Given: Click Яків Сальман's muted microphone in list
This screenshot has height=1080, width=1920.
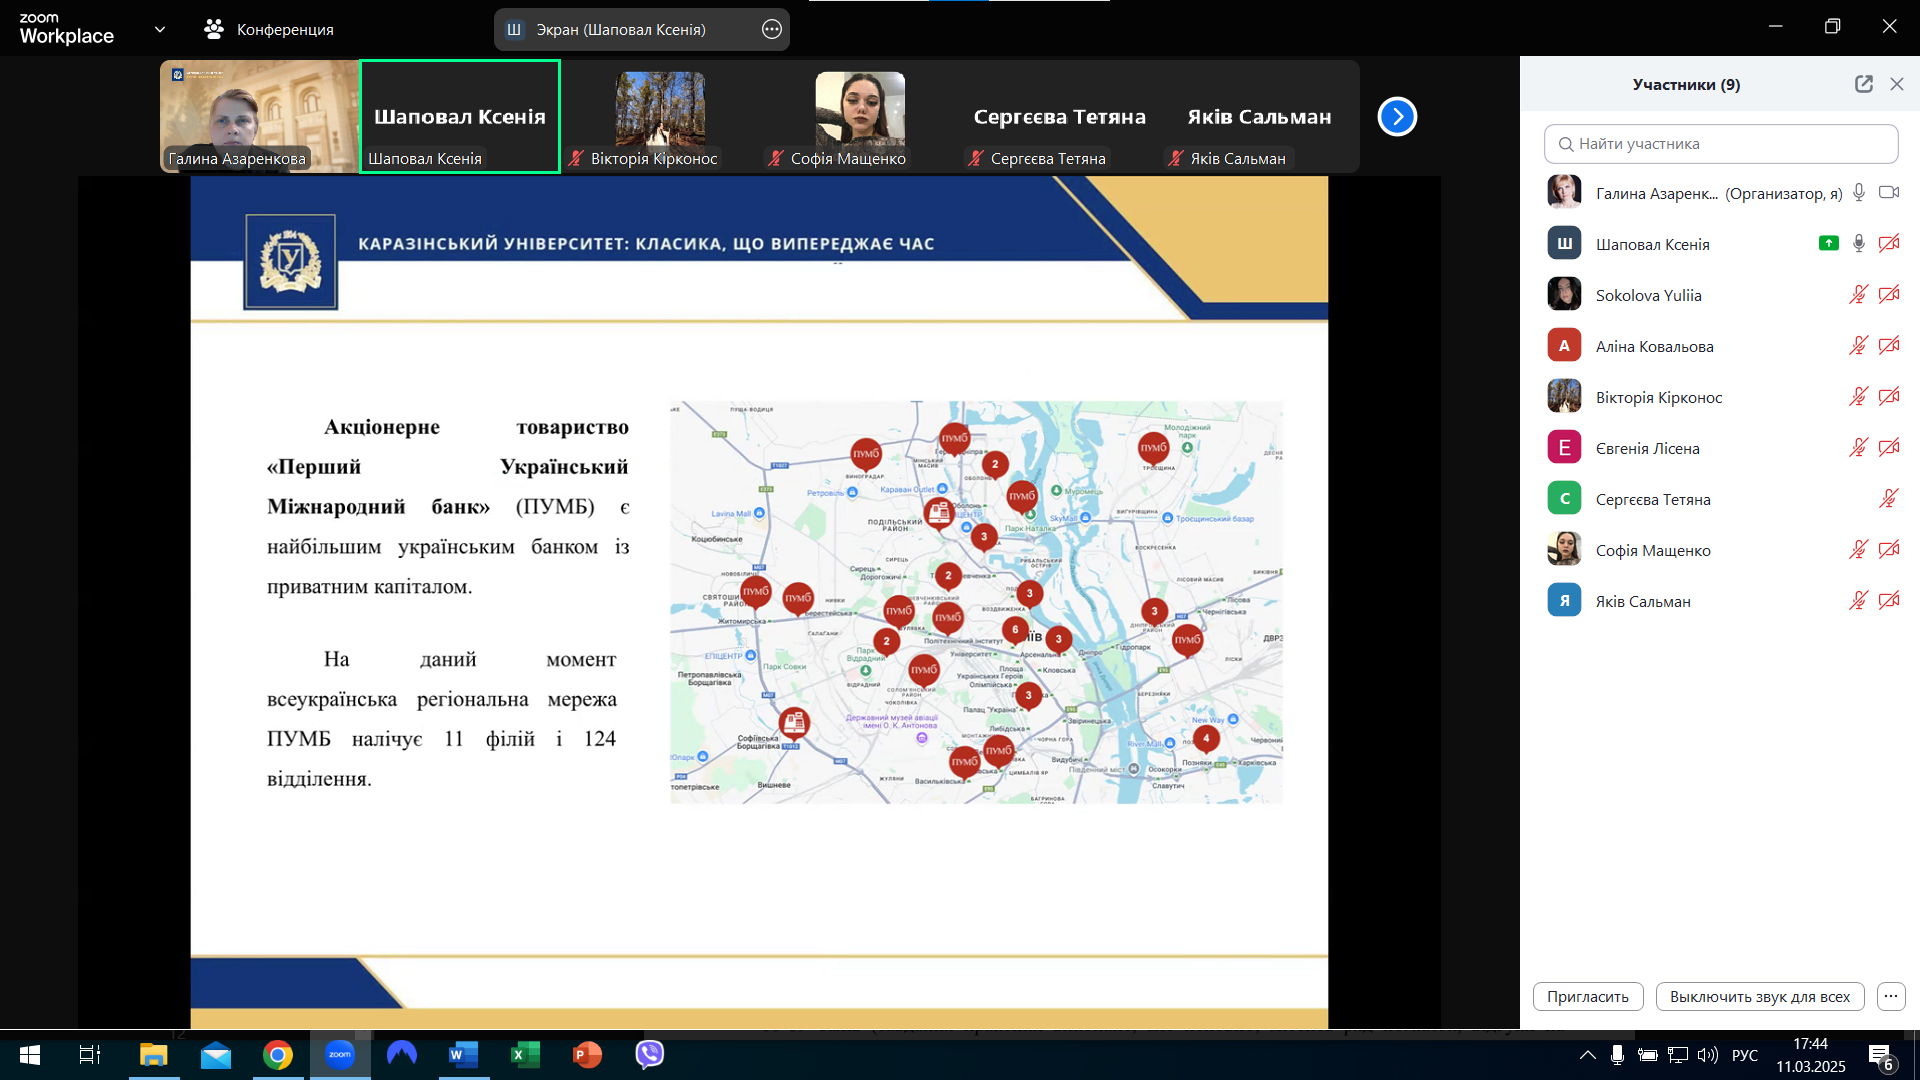Looking at the screenshot, I should [1858, 601].
